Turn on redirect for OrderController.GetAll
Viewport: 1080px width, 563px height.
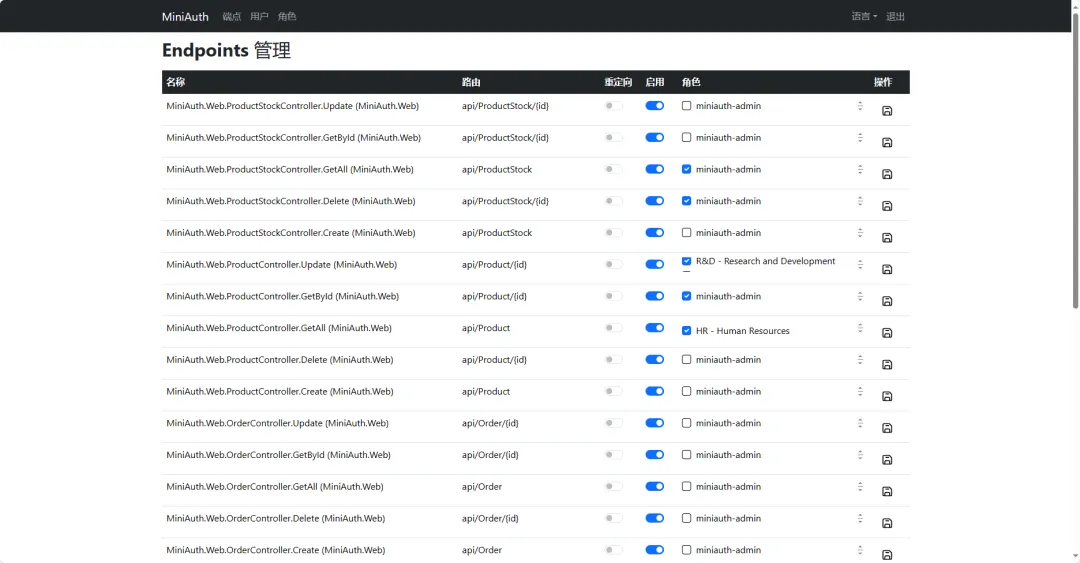613,486
